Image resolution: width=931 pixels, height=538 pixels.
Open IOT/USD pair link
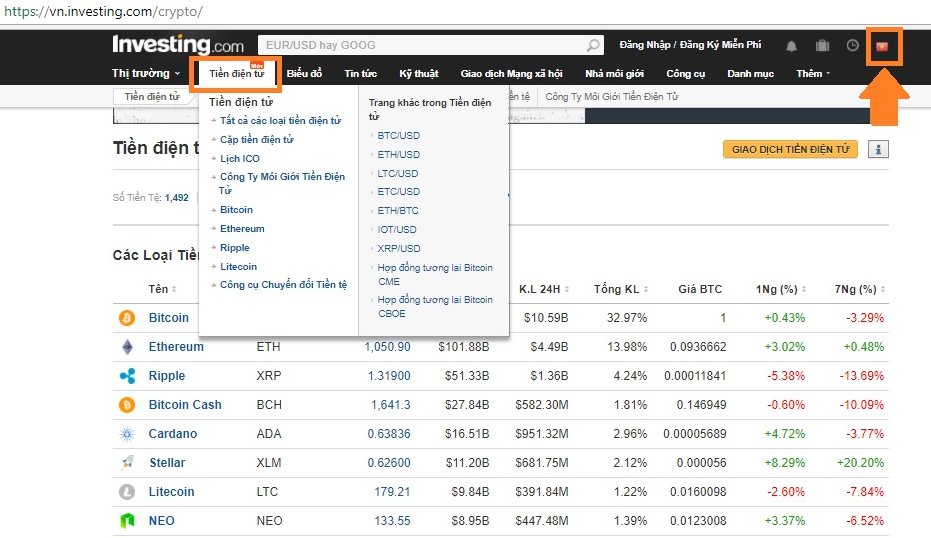click(397, 230)
